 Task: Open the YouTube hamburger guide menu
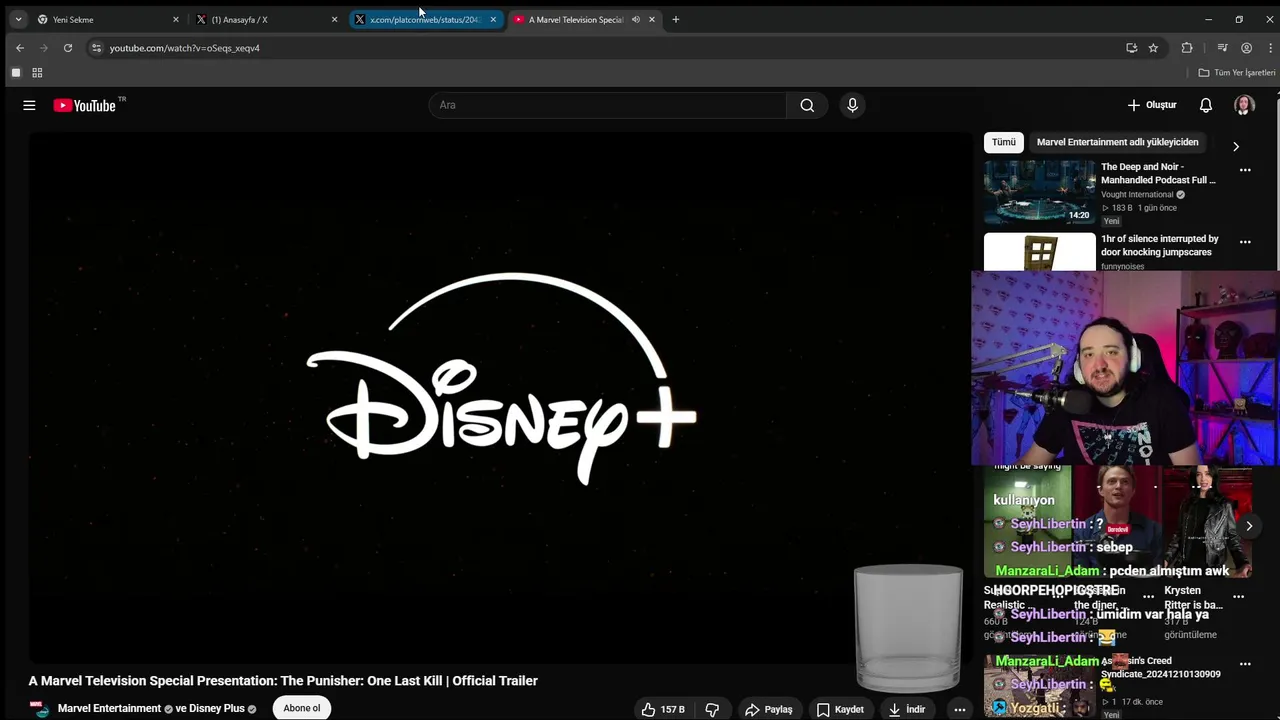click(29, 105)
